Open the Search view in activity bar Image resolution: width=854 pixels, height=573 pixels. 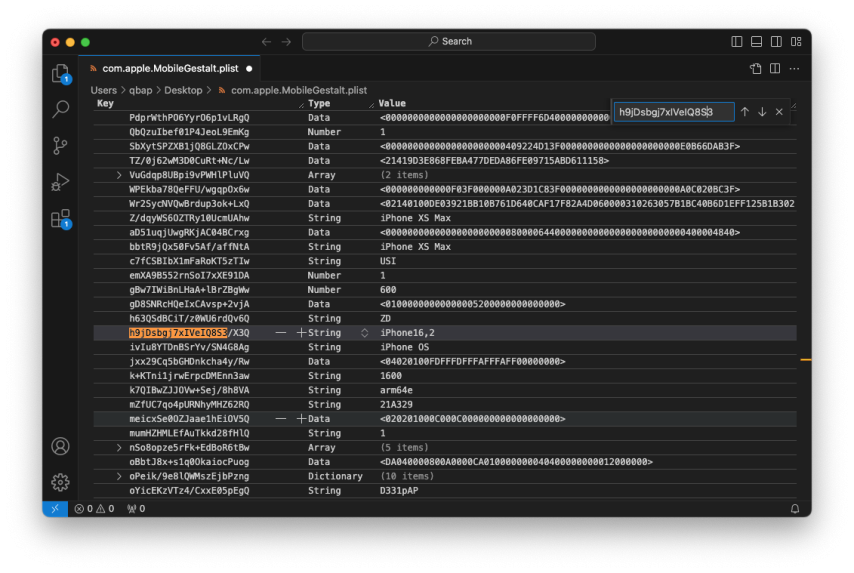(61, 109)
